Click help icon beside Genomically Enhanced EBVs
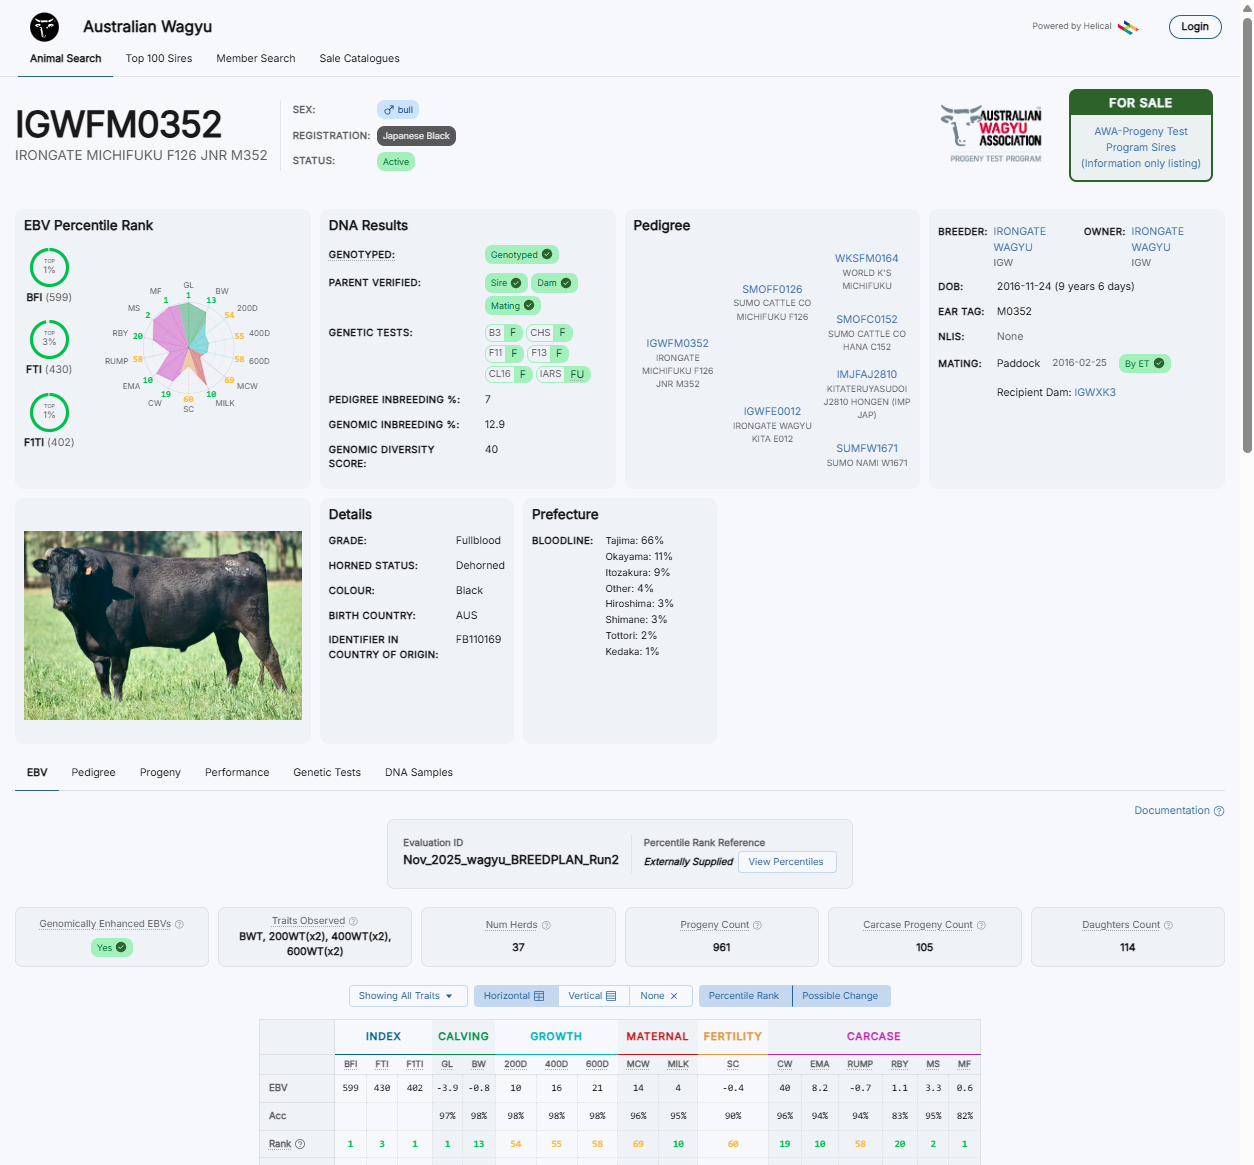 [x=179, y=924]
